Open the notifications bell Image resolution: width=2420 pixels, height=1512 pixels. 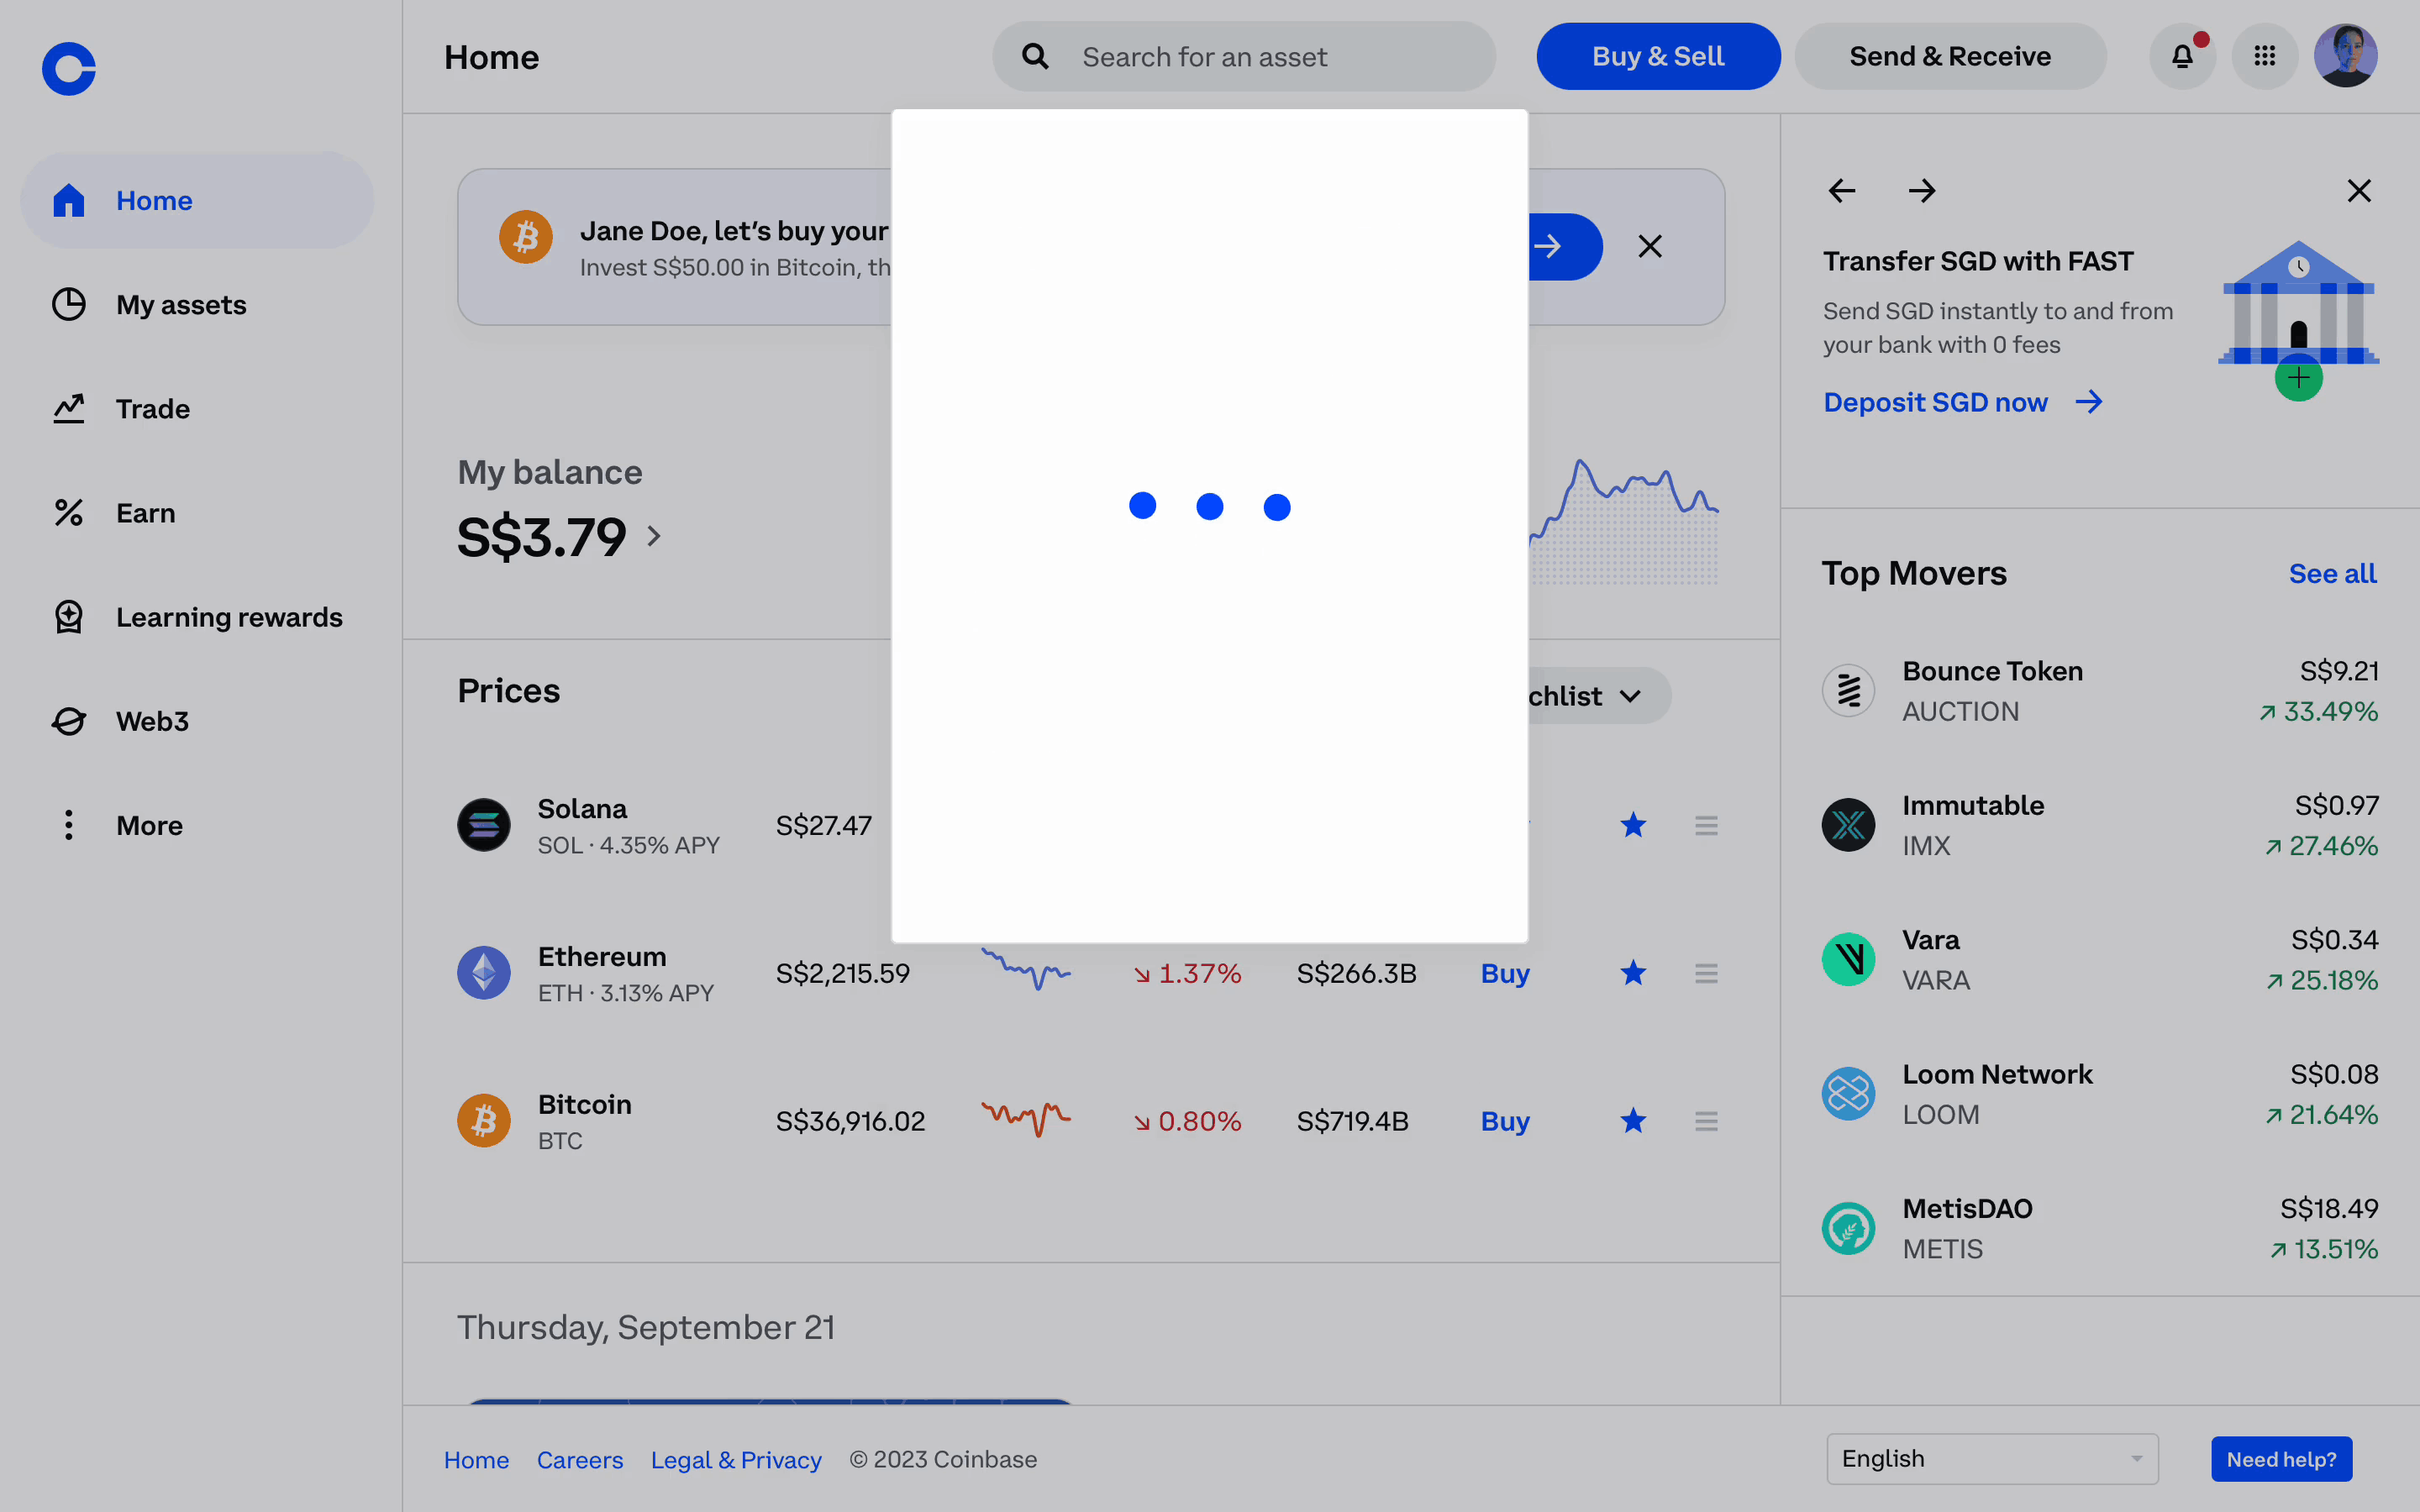[2182, 57]
